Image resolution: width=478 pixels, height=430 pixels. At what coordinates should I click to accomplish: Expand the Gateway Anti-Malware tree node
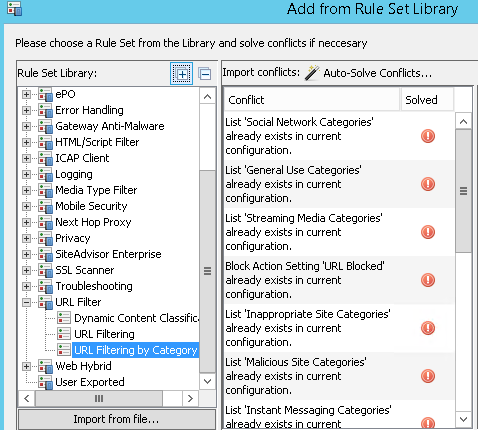[x=26, y=127]
